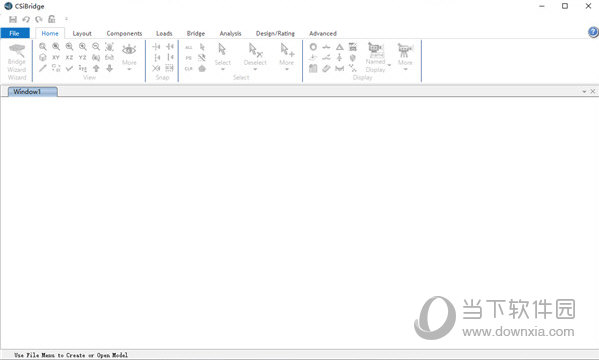Image resolution: width=599 pixels, height=361 pixels.
Task: Launch the Bridge Wizard
Action: [x=17, y=62]
